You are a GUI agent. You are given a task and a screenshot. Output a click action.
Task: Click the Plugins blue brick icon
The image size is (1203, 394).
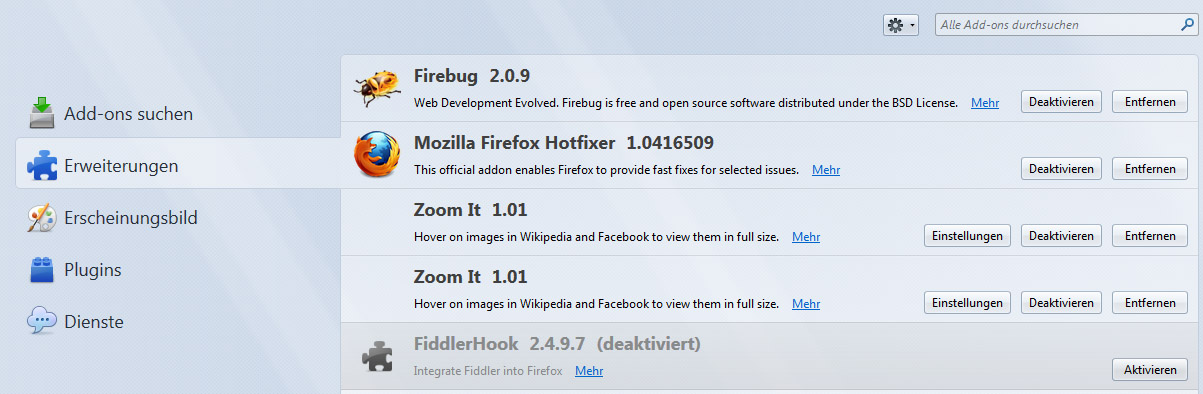point(41,269)
